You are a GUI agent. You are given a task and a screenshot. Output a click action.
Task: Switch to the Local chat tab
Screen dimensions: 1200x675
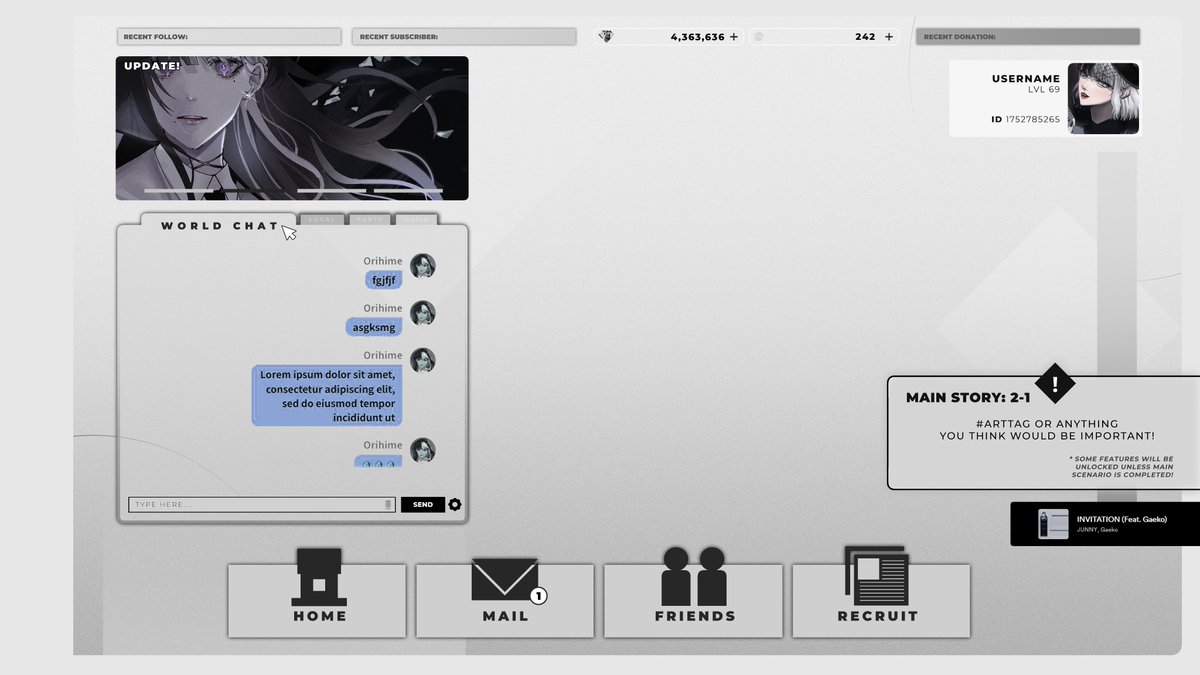click(321, 219)
